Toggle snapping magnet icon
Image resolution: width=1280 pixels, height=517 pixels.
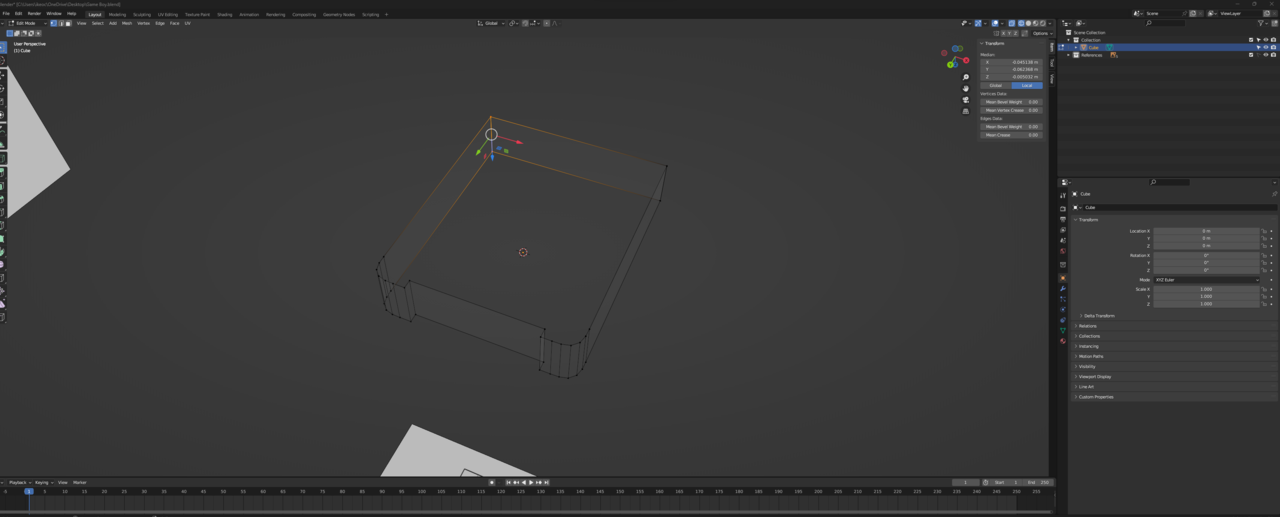pyautogui.click(x=525, y=23)
